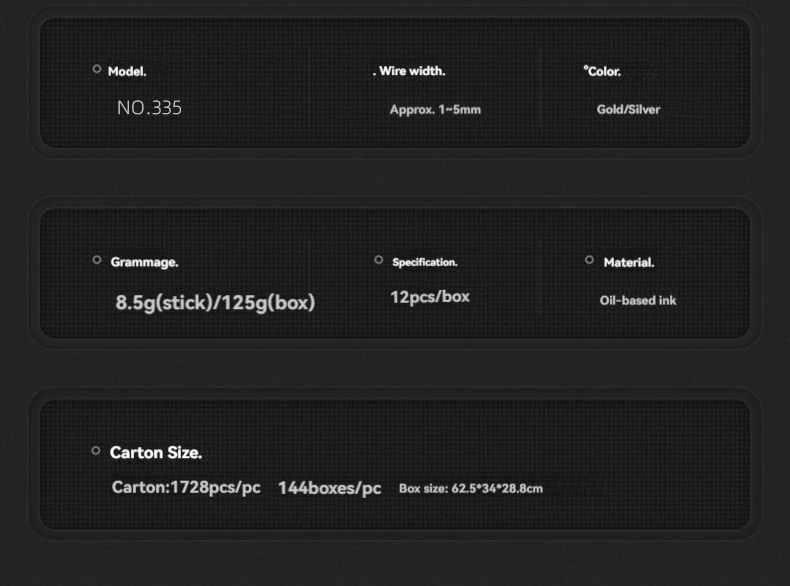Select '8.5g(stick)/125g(box)' text
Viewport: 790px width, 586px height.
215,302
